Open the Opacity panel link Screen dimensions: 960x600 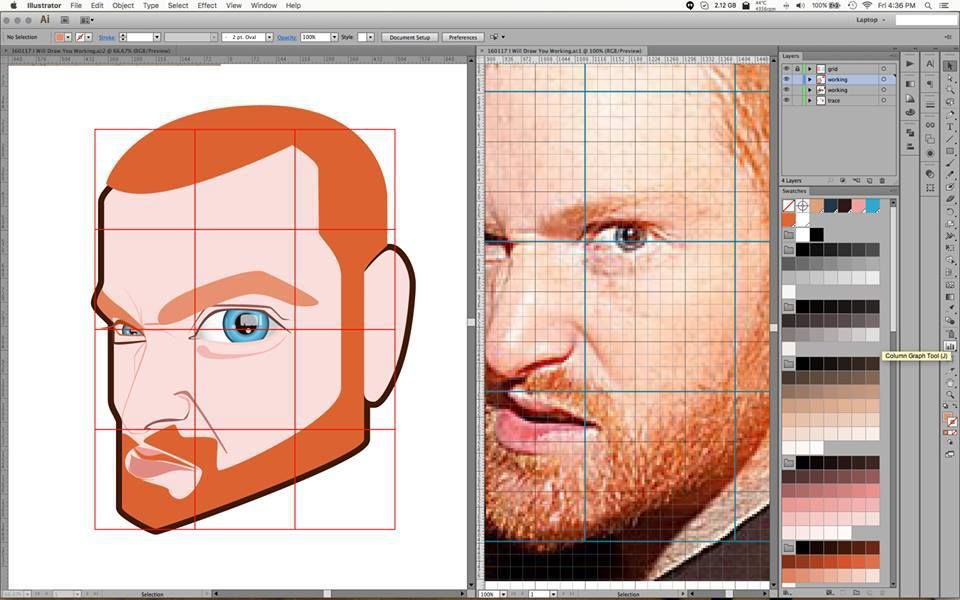pos(287,37)
